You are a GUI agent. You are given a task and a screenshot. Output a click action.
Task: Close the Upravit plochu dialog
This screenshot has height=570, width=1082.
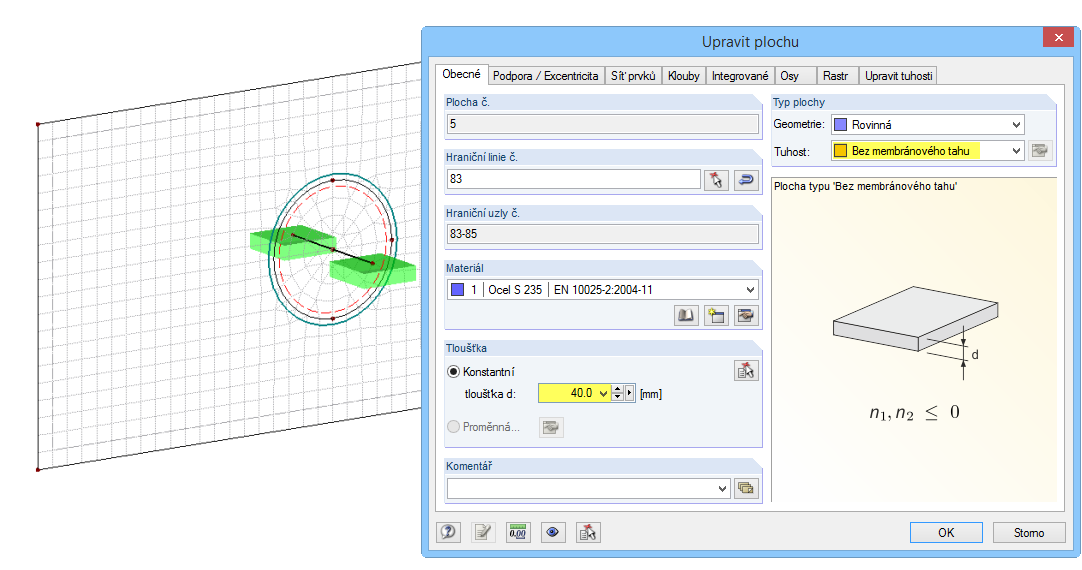tap(1059, 37)
